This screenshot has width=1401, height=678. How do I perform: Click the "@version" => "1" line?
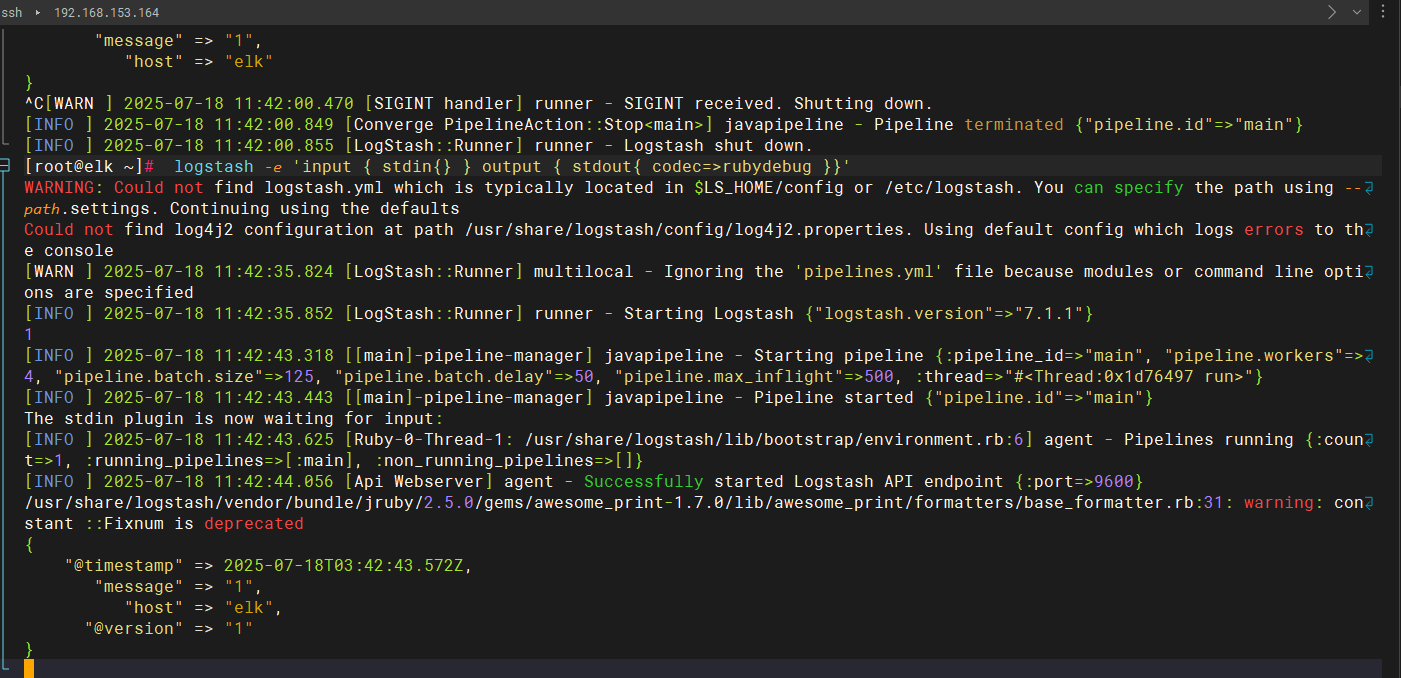tap(168, 629)
